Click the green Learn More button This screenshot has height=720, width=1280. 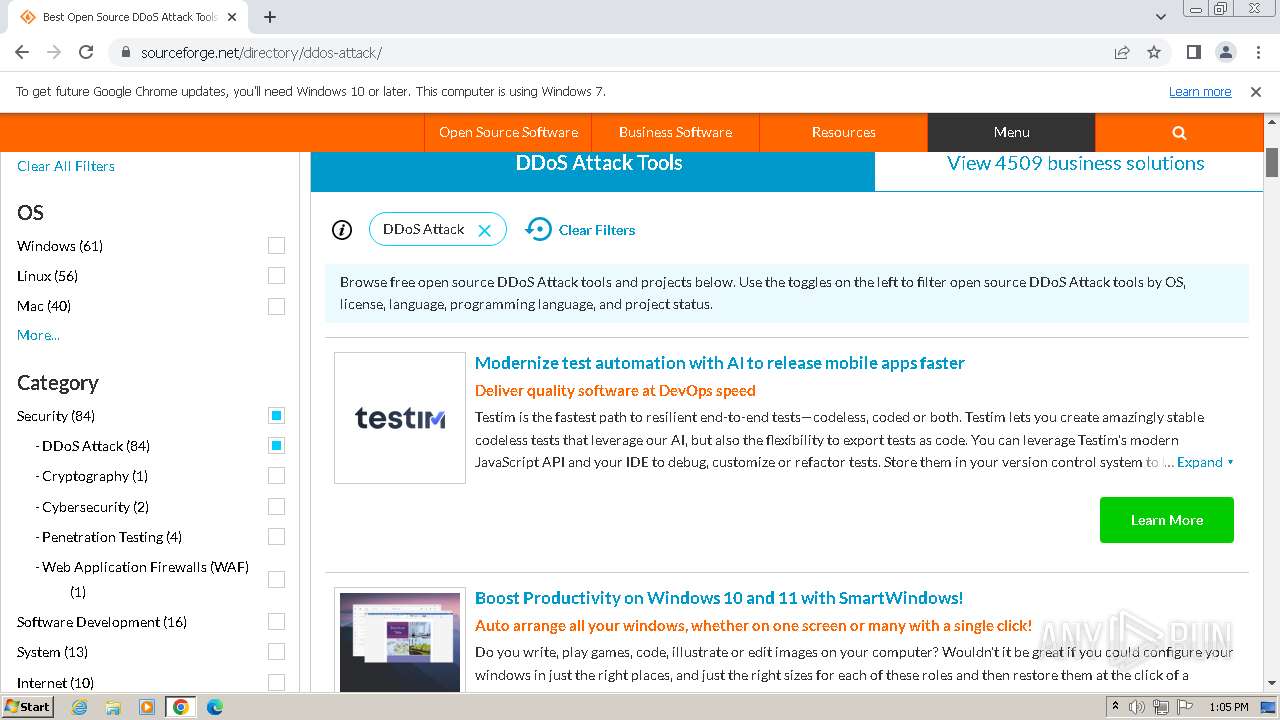tap(1167, 520)
